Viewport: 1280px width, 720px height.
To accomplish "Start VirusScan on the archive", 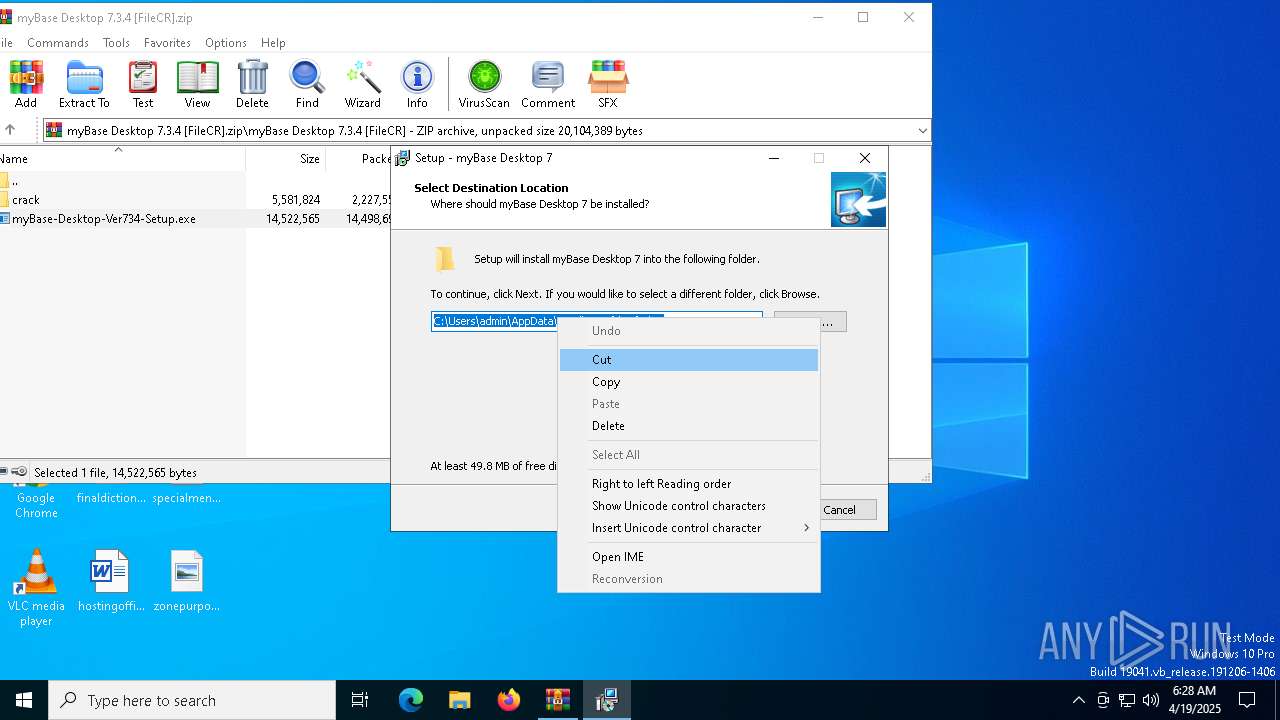I will point(484,84).
